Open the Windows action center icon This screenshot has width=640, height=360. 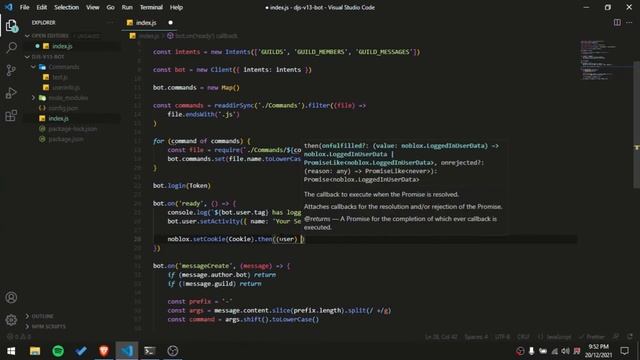coord(624,351)
